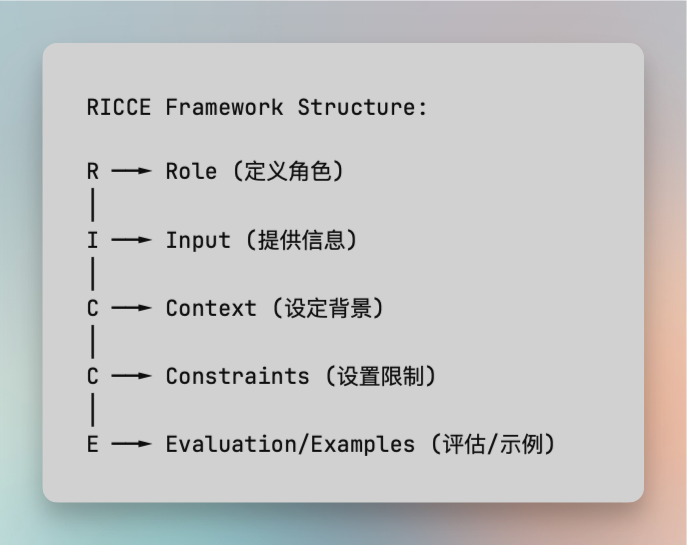Image resolution: width=687 pixels, height=545 pixels.
Task: Select the Evaluation/Examples (评估/示例) text
Action: coord(361,445)
